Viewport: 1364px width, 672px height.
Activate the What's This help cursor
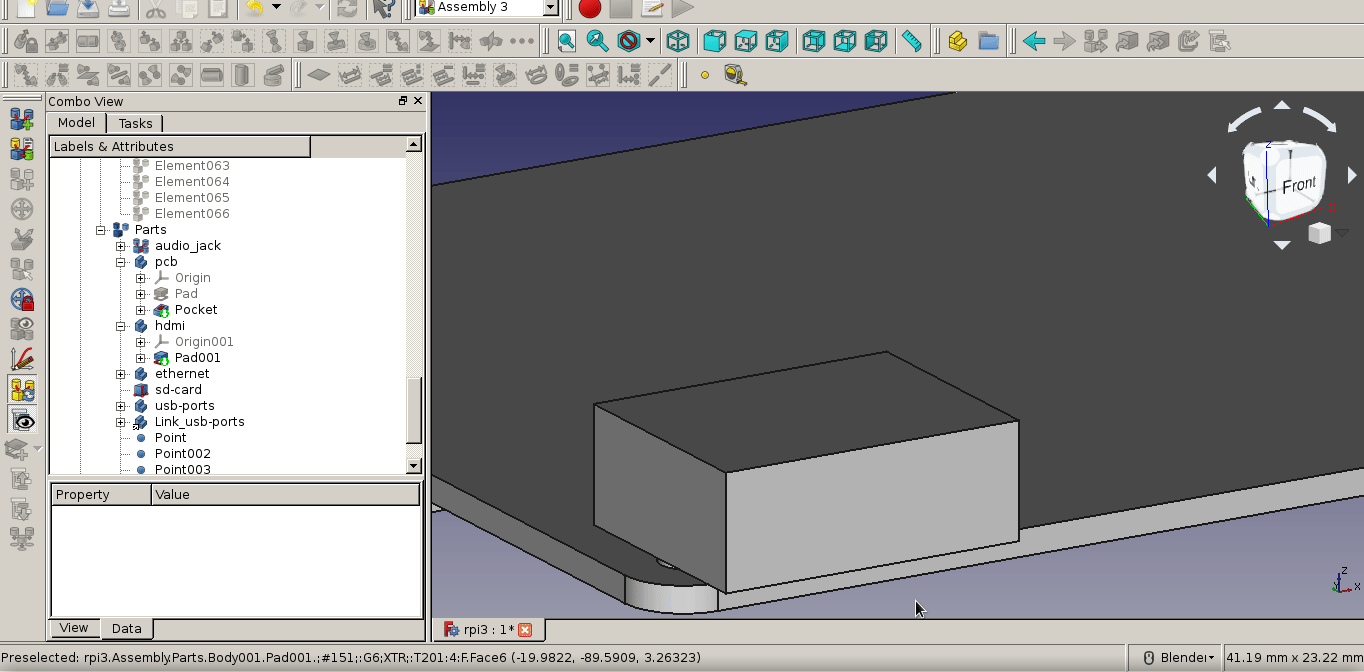385,9
